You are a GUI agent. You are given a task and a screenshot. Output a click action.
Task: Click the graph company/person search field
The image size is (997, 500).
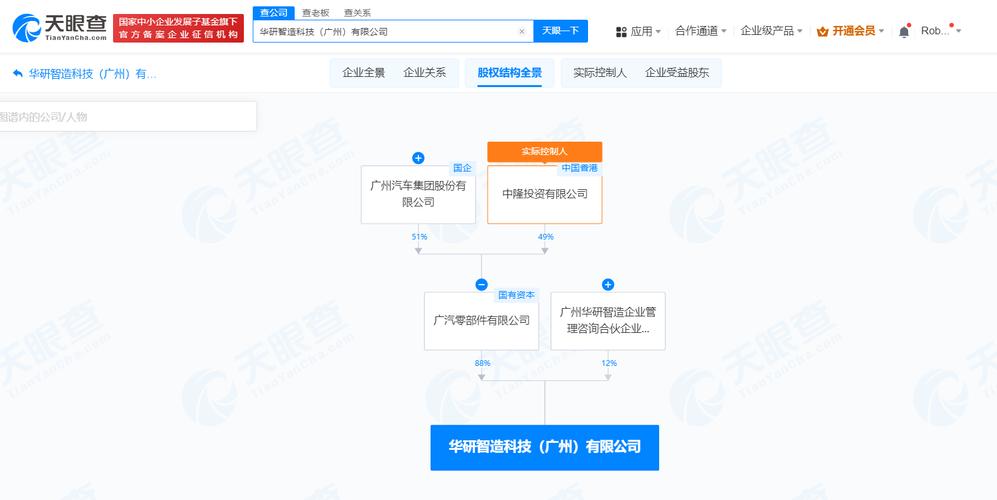(127, 116)
